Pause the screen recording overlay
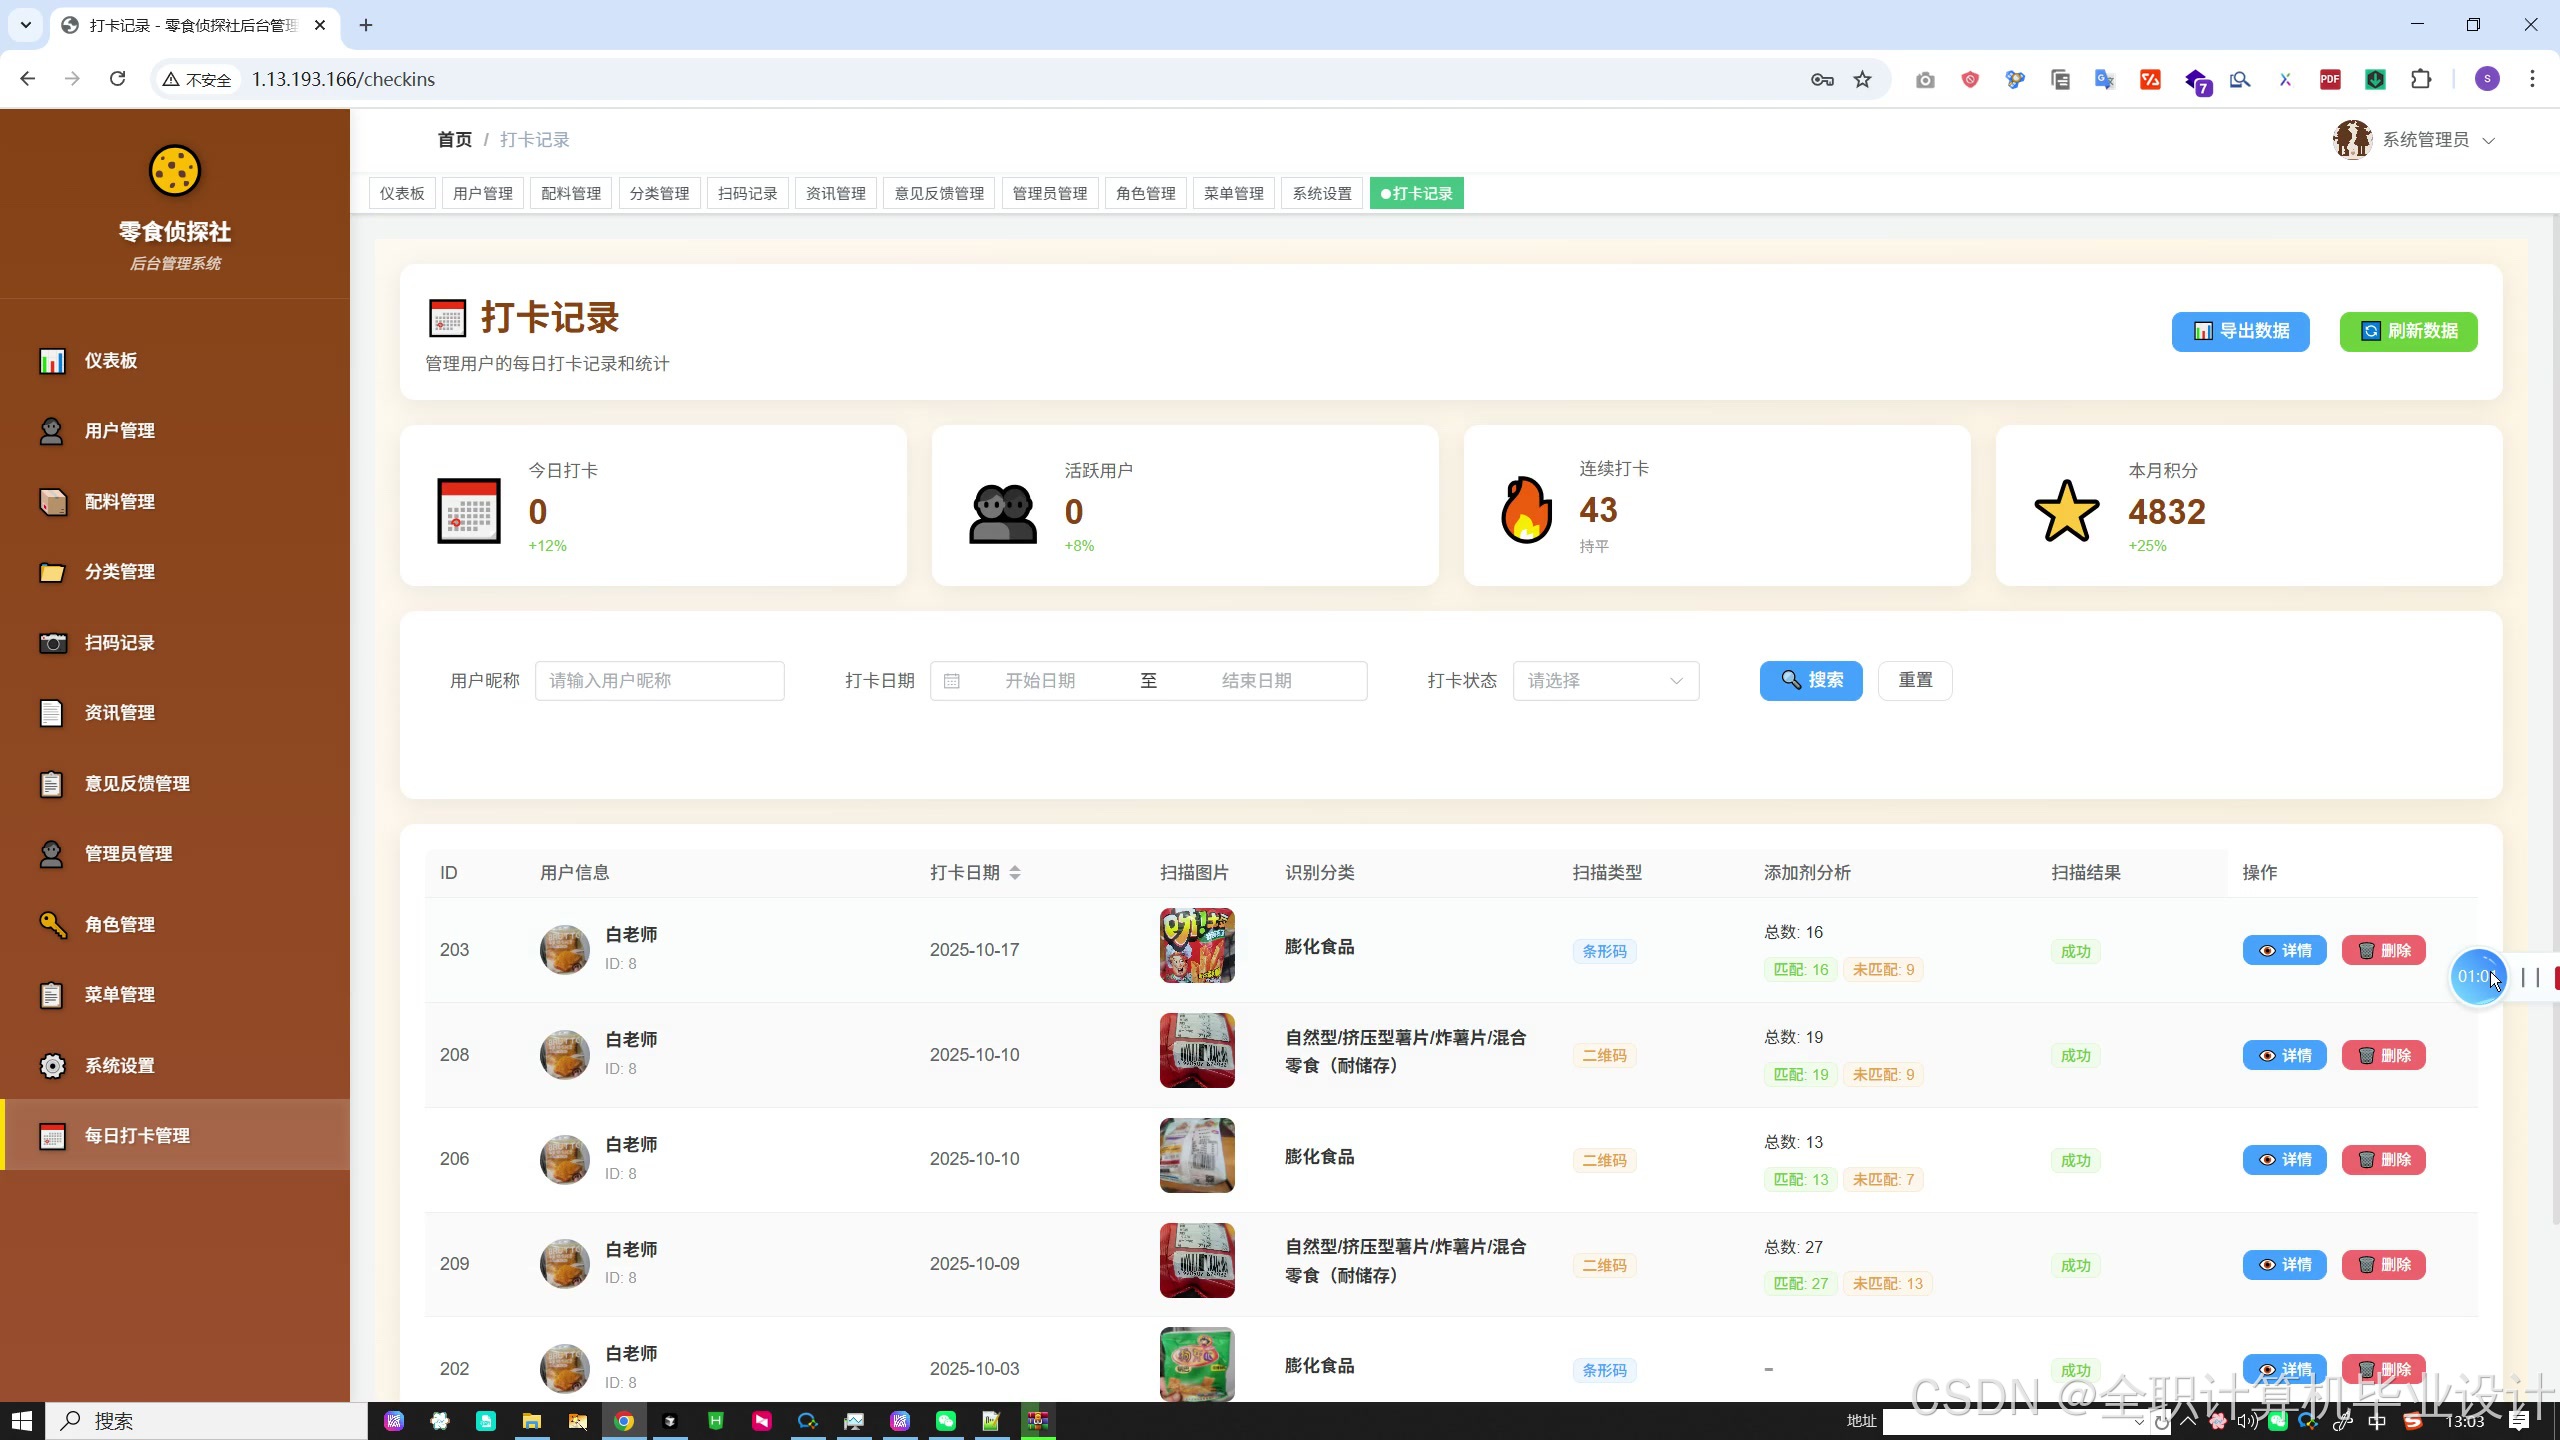Screen dimensions: 2560x1440 point(2530,977)
